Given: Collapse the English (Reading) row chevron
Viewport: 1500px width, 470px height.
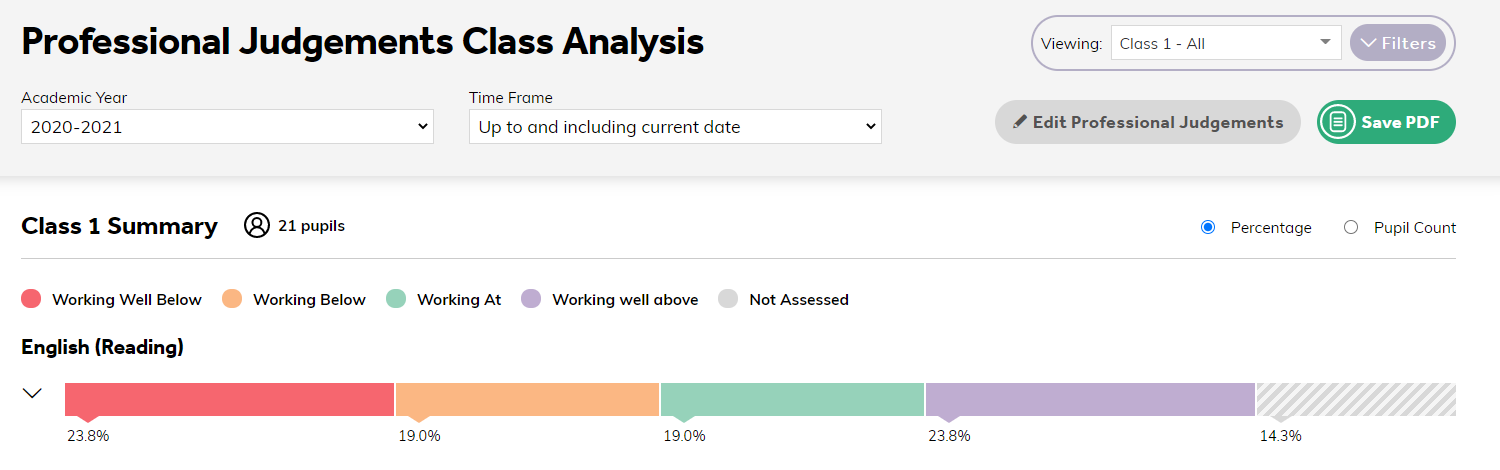Looking at the screenshot, I should pyautogui.click(x=32, y=393).
